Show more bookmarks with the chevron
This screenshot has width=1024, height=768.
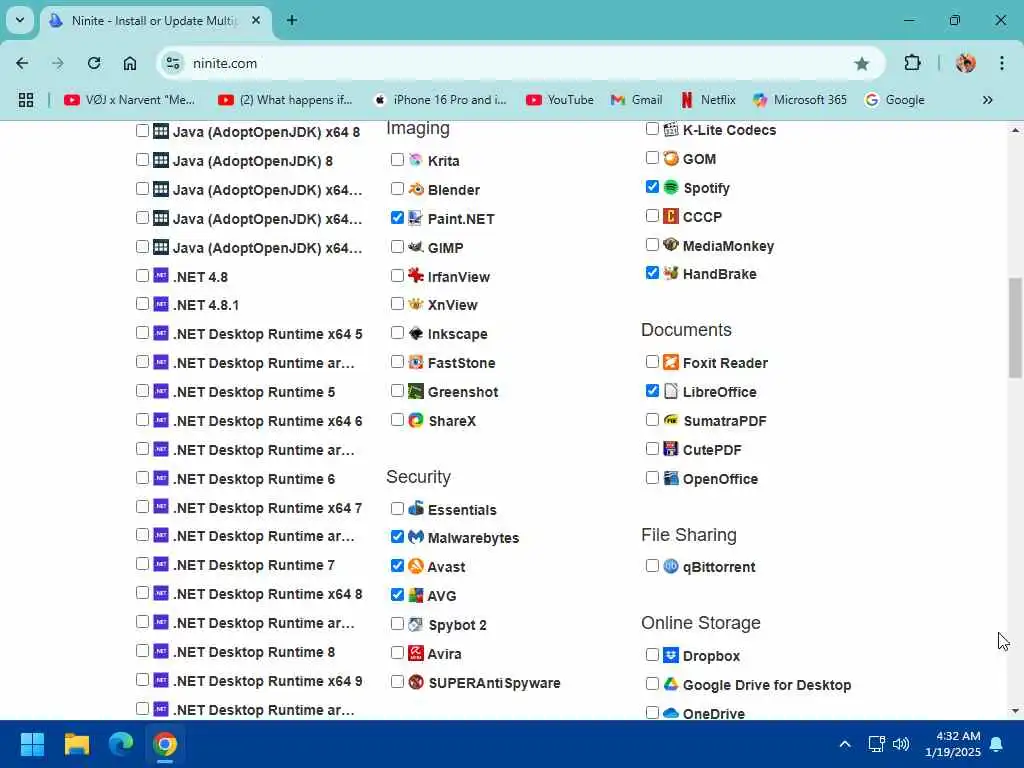[x=987, y=100]
